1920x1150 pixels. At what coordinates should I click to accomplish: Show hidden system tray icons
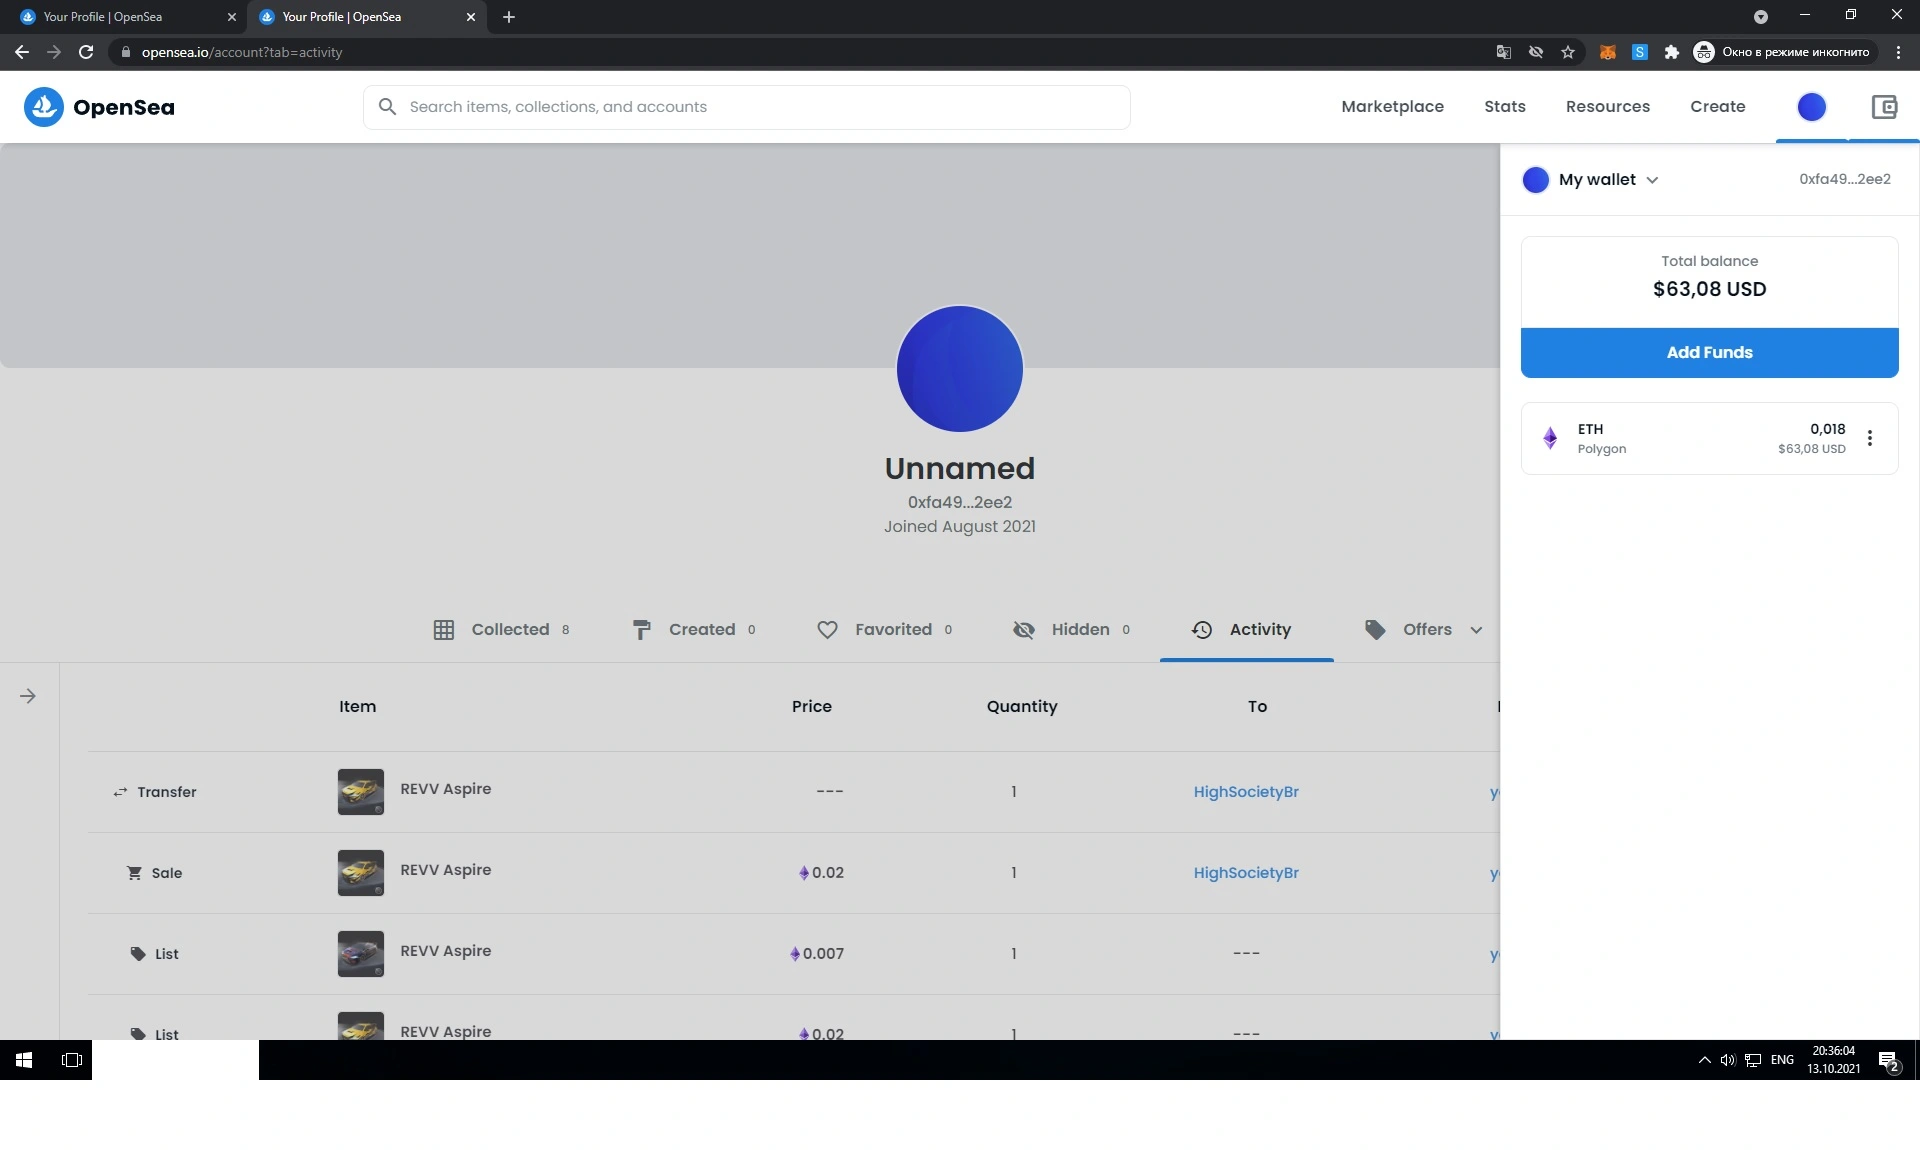pyautogui.click(x=1703, y=1060)
